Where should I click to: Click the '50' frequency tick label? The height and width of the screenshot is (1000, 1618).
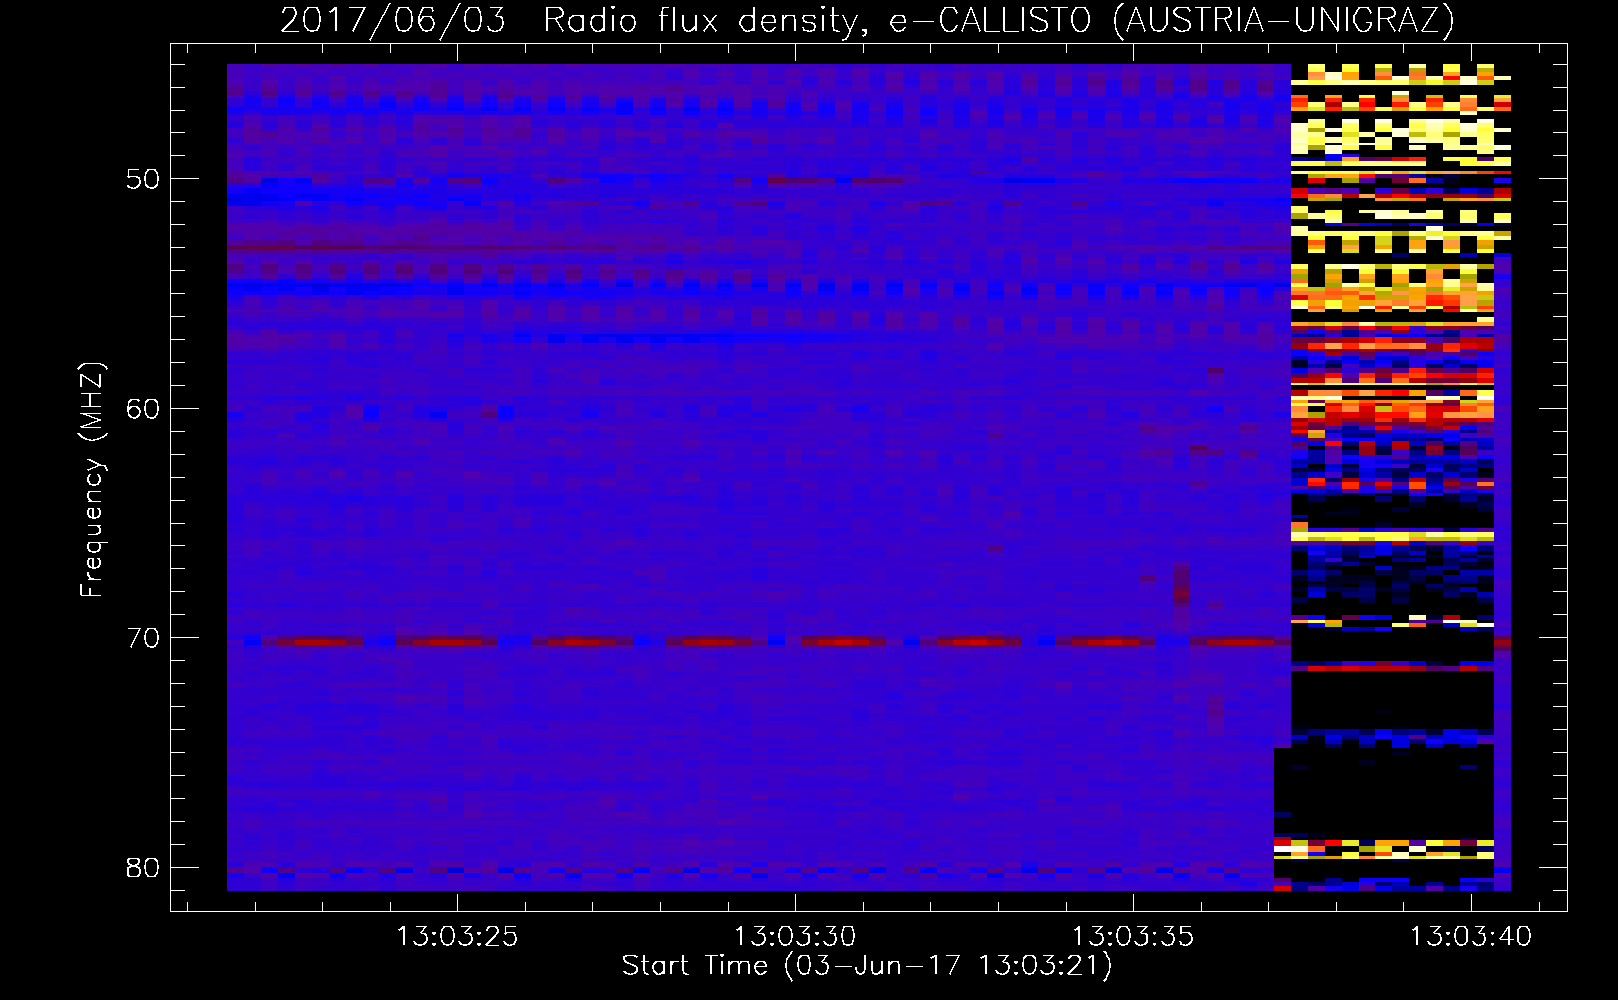(x=143, y=180)
